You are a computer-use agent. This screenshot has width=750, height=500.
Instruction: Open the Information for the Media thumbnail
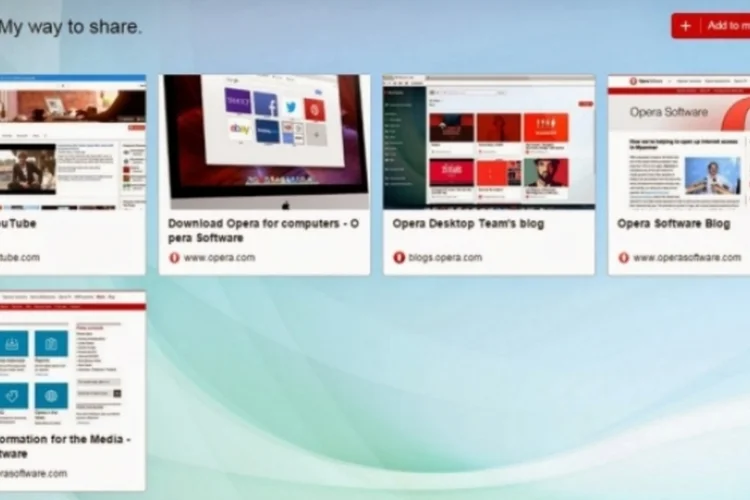(x=73, y=358)
